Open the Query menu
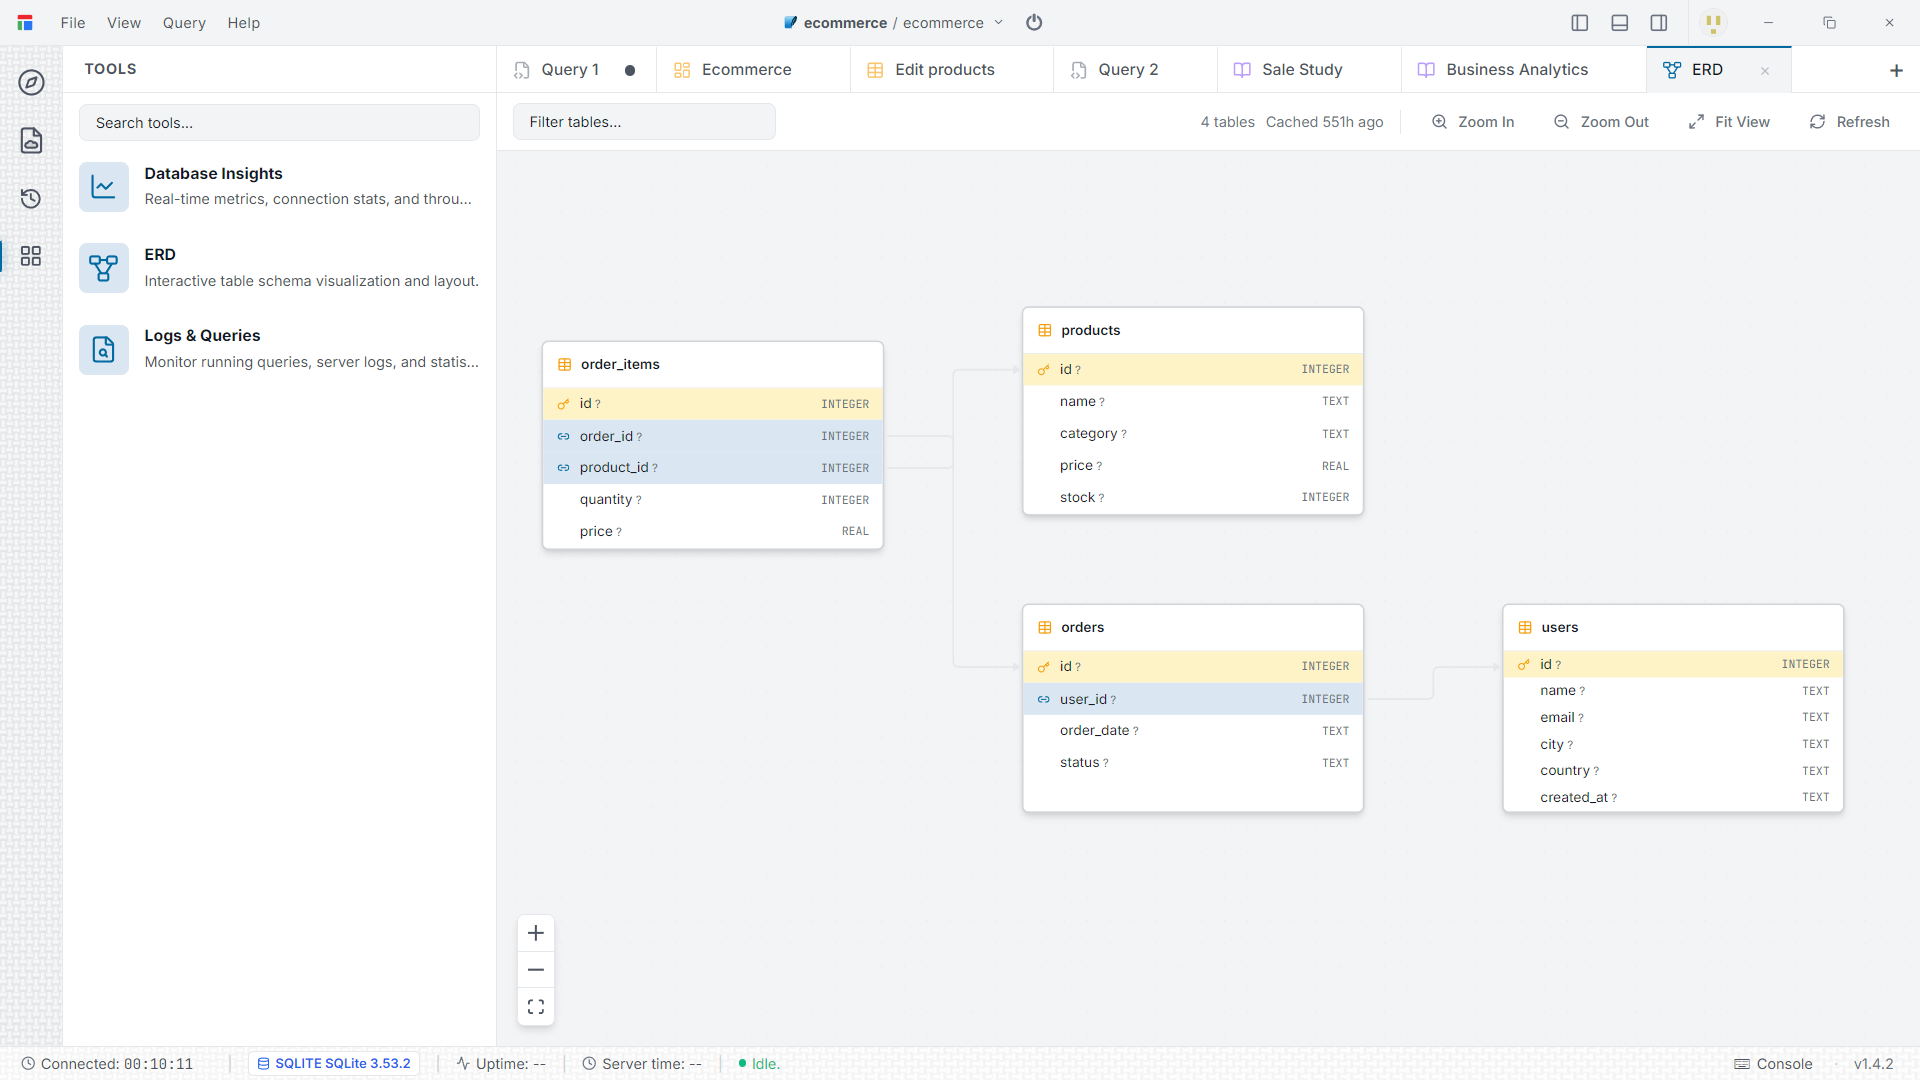Screen dimensions: 1920x1080 coord(184,22)
